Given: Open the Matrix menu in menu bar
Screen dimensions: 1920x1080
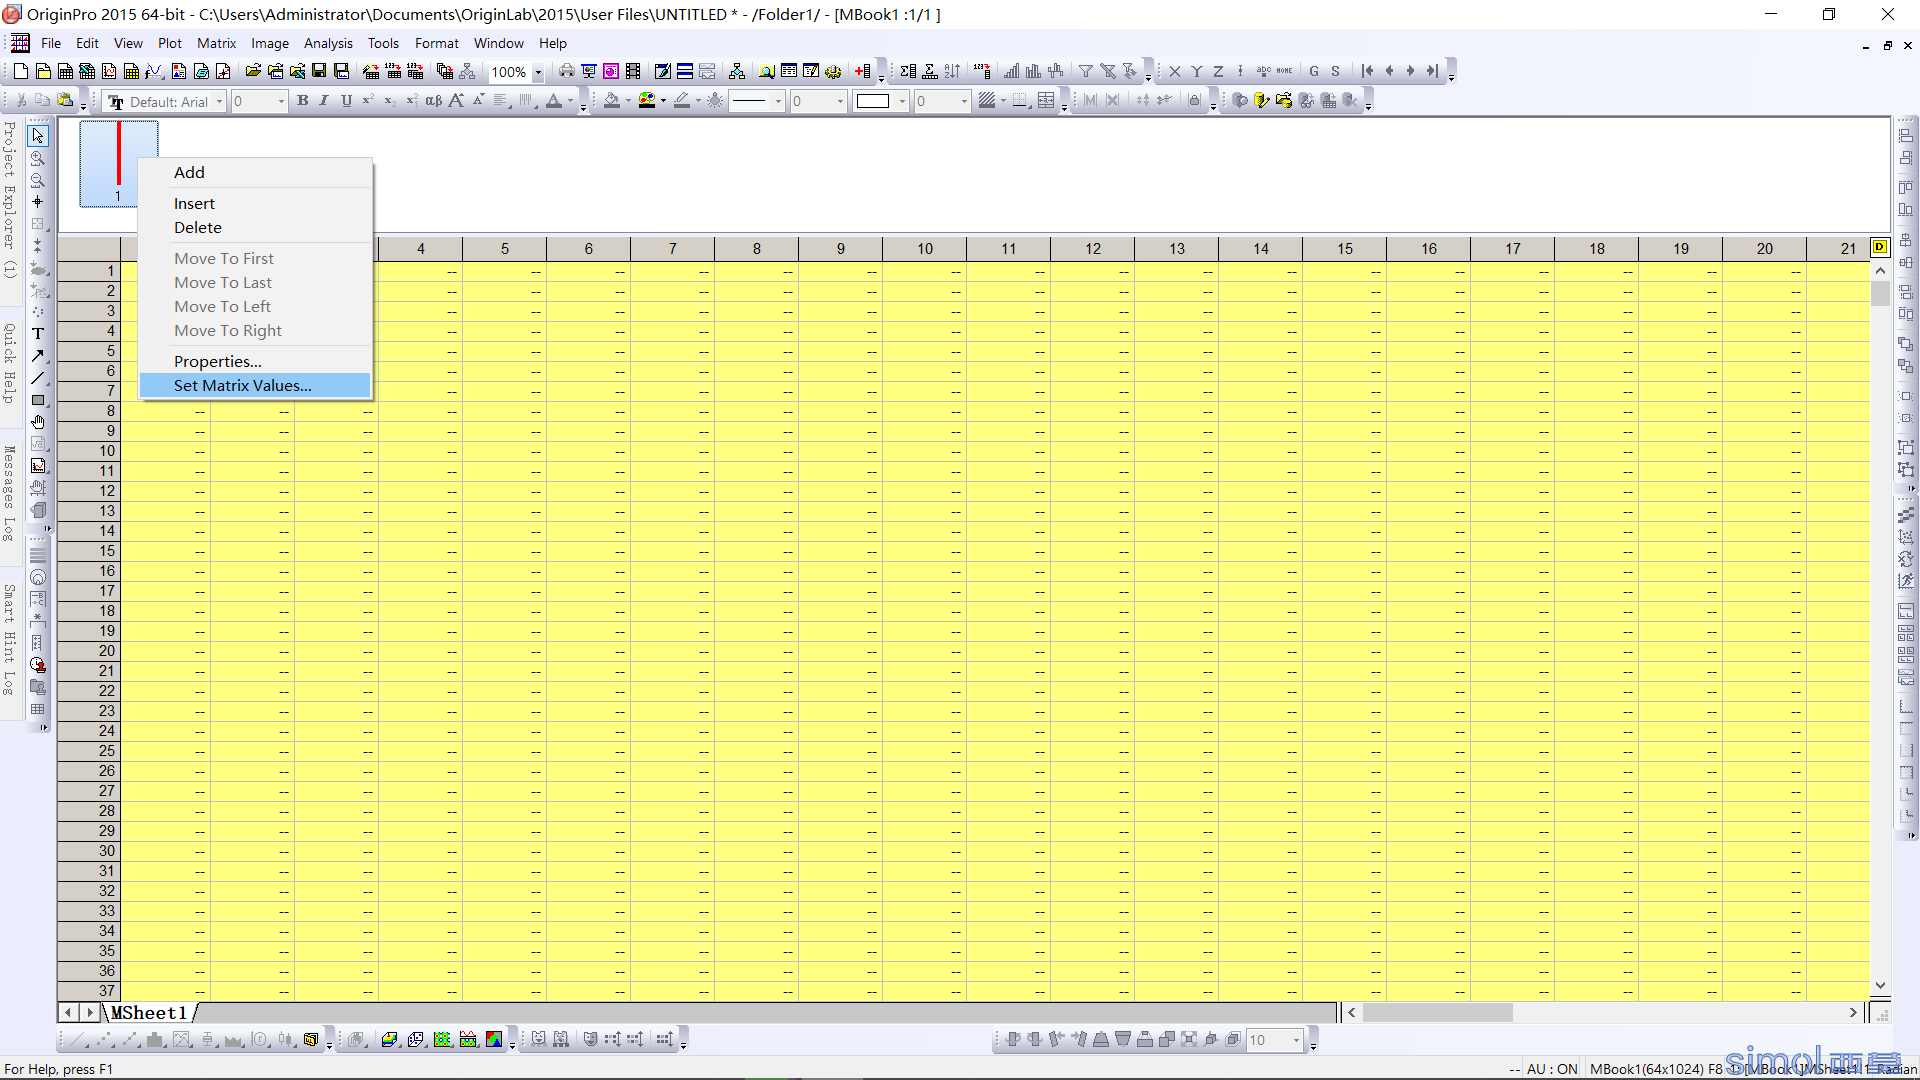Looking at the screenshot, I should pyautogui.click(x=216, y=43).
